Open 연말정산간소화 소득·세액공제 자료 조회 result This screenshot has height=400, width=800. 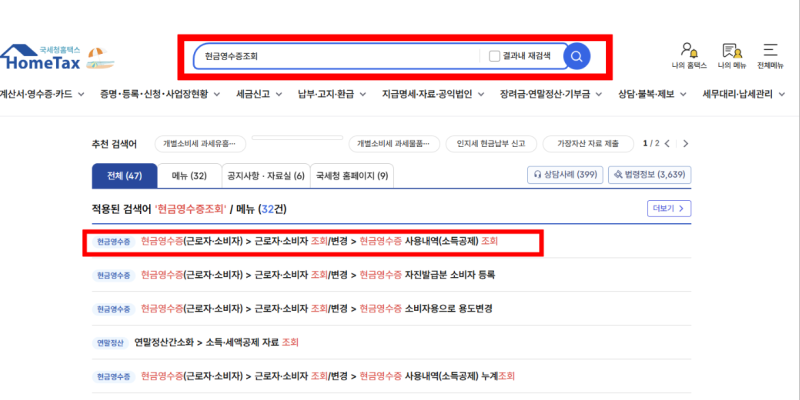pyautogui.click(x=216, y=343)
